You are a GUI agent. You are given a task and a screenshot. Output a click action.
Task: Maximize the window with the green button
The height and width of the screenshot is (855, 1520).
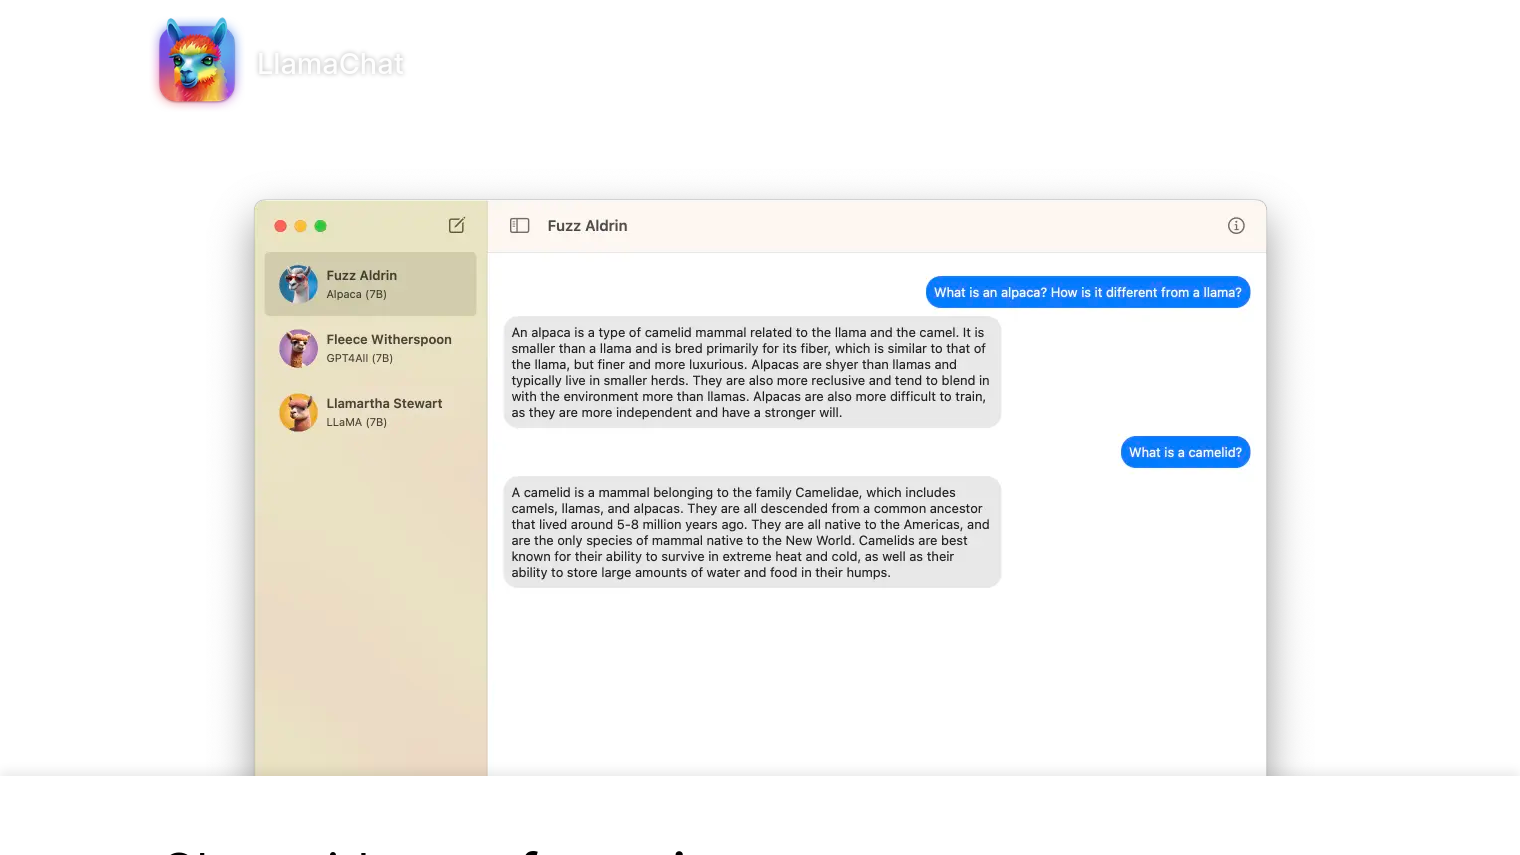(x=320, y=226)
